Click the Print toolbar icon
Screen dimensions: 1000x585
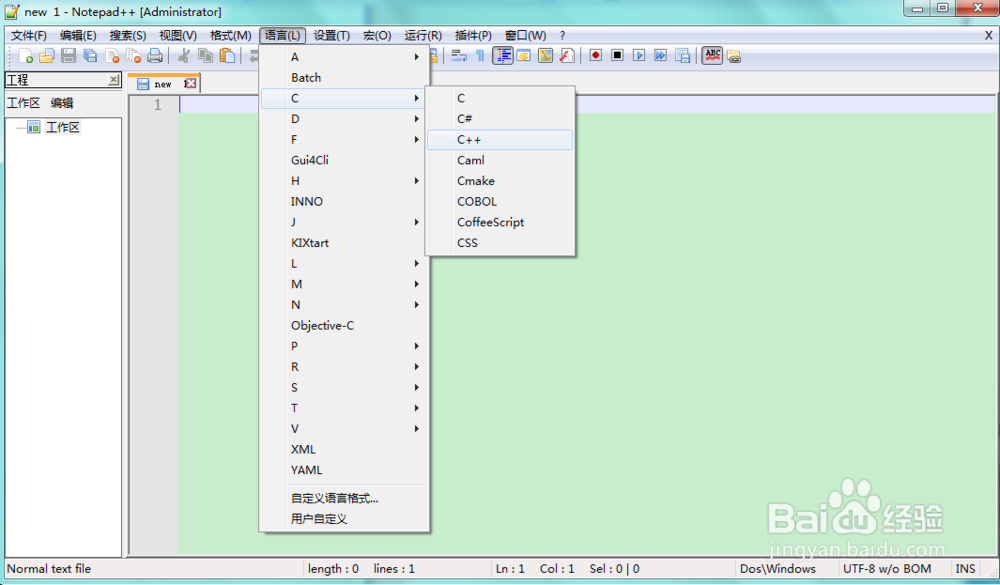(155, 56)
